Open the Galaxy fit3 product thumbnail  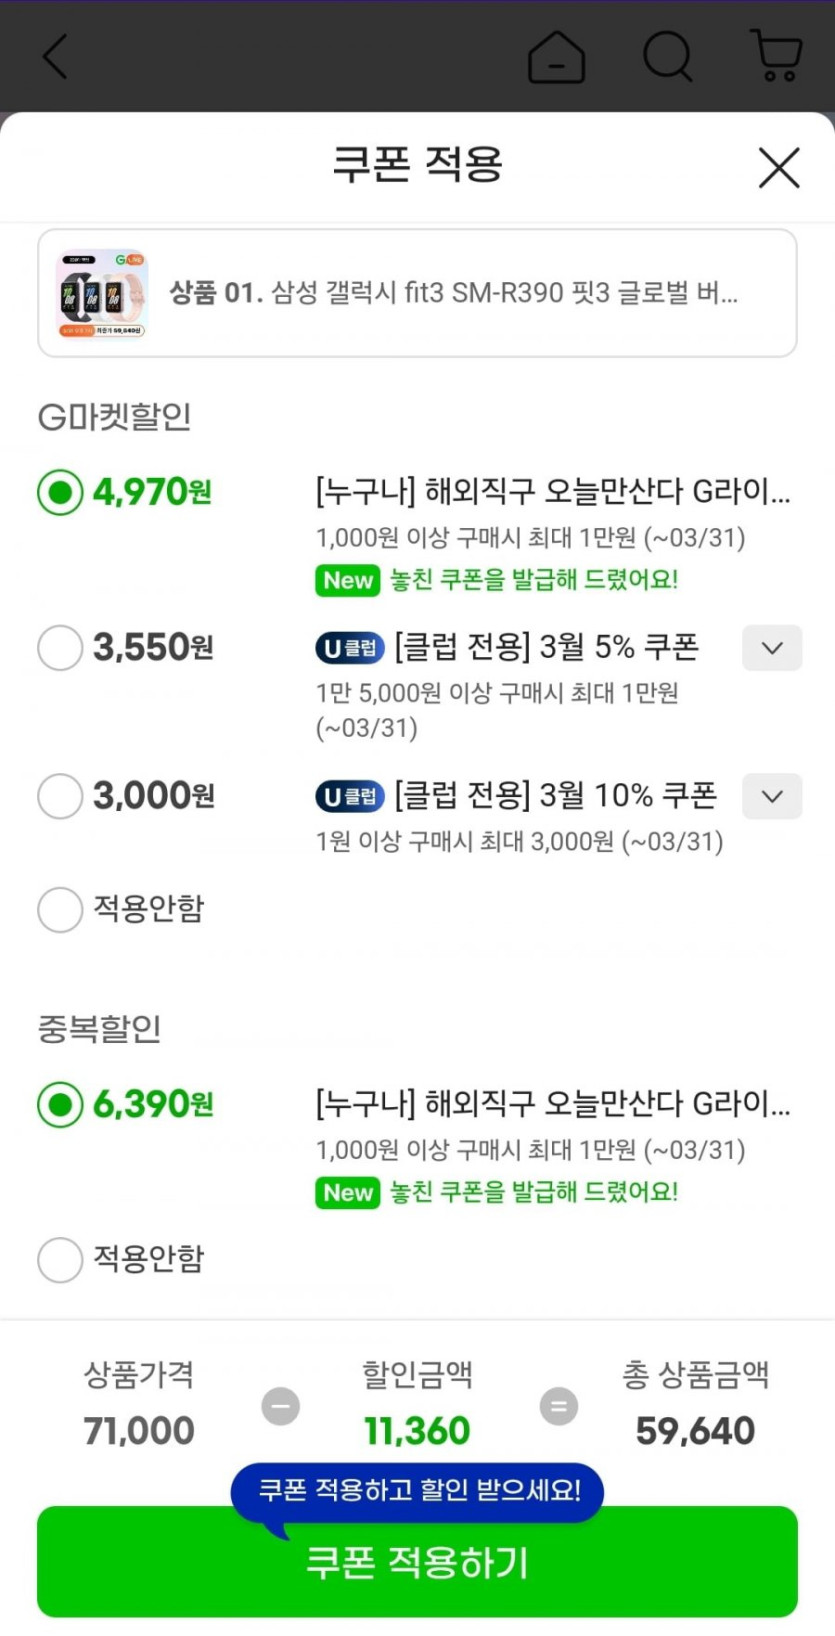(103, 293)
